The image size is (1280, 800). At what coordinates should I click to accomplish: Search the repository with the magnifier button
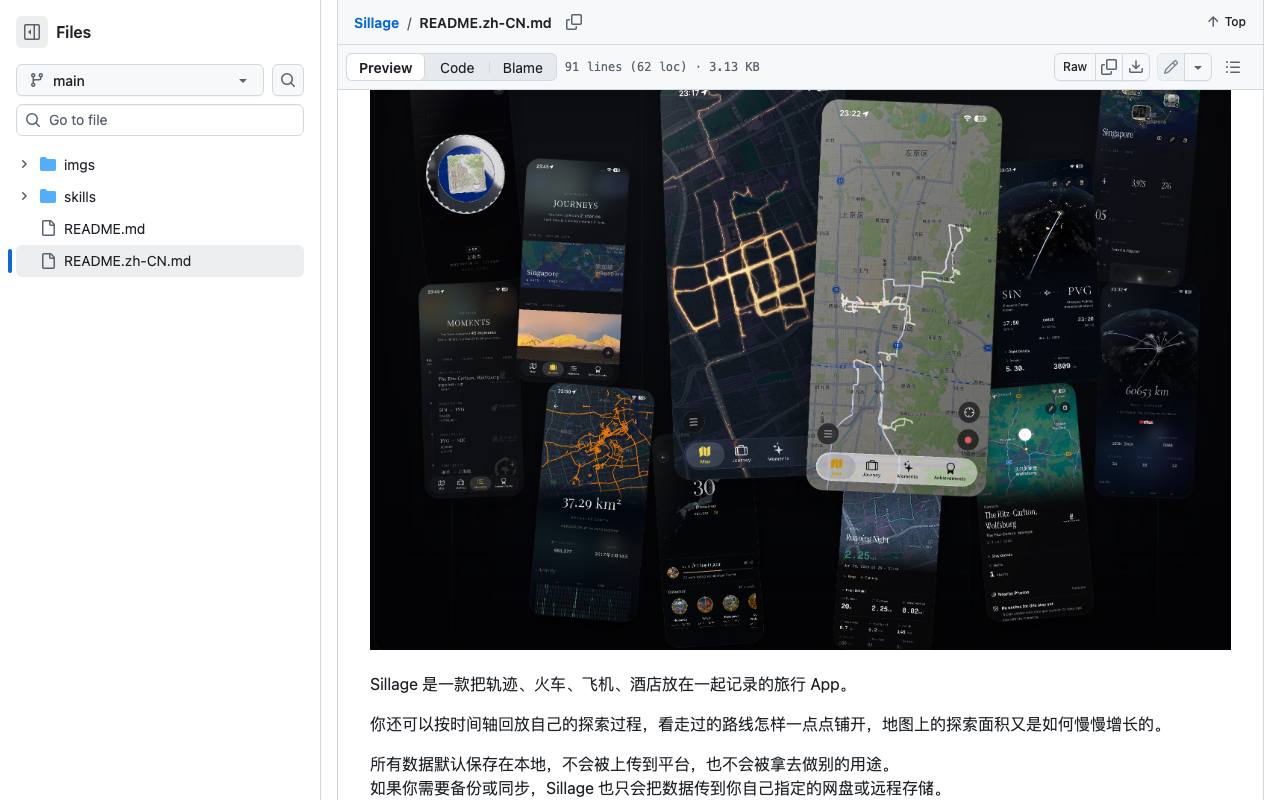point(288,80)
